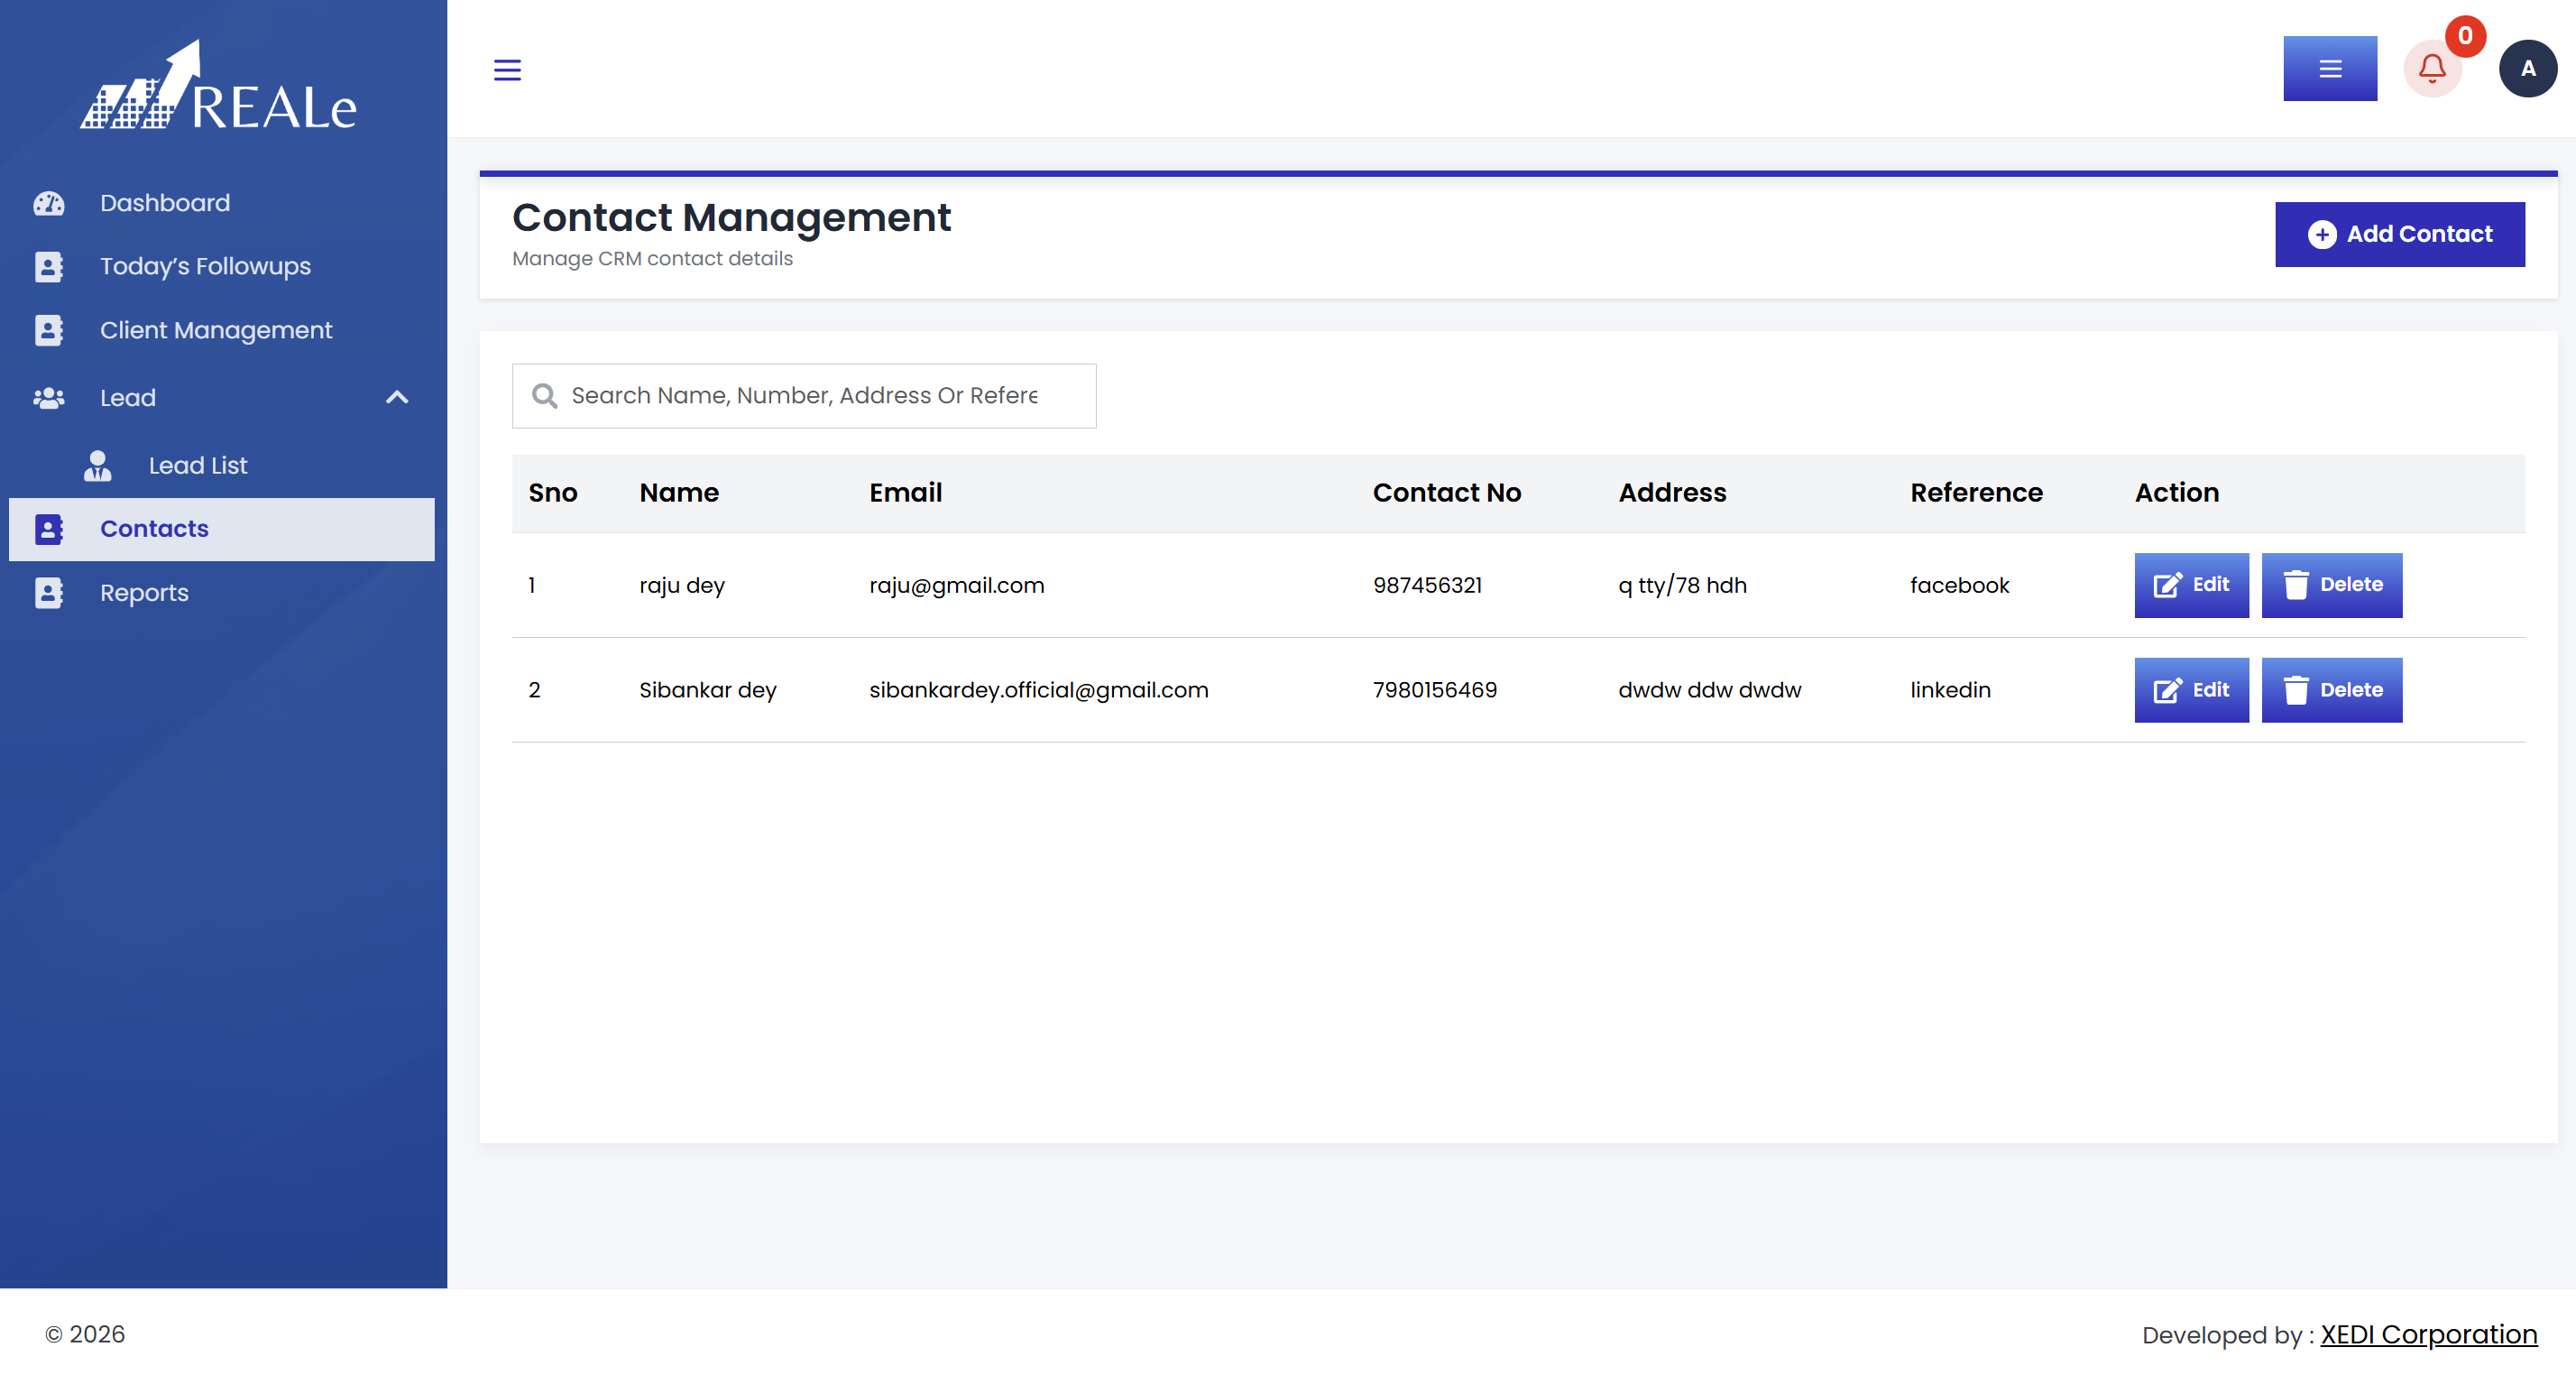The image size is (2576, 1375).
Task: Edit the raju dey contact
Action: [x=2191, y=585]
